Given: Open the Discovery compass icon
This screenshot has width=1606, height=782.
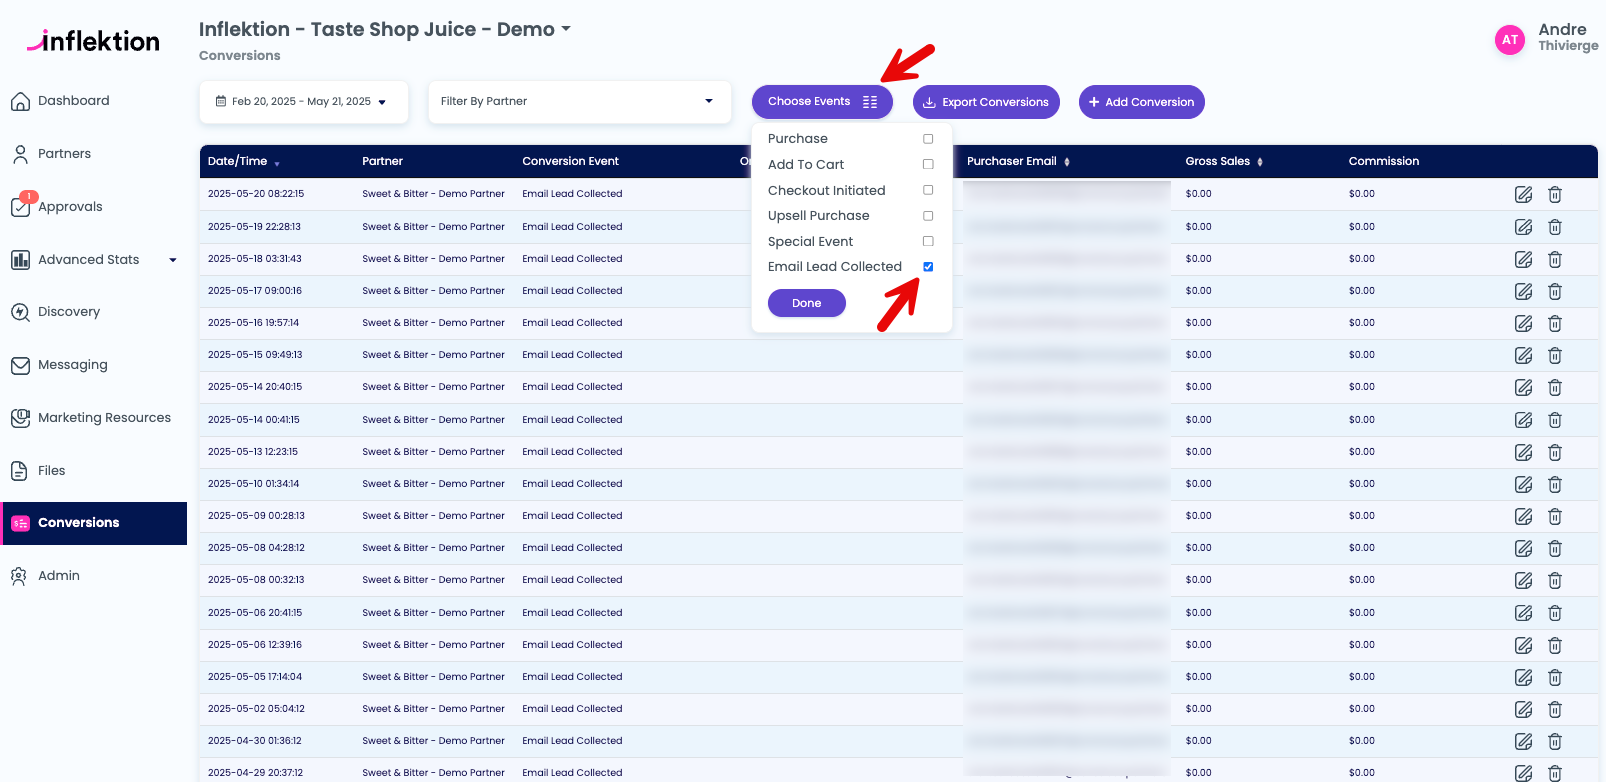Looking at the screenshot, I should tap(20, 312).
